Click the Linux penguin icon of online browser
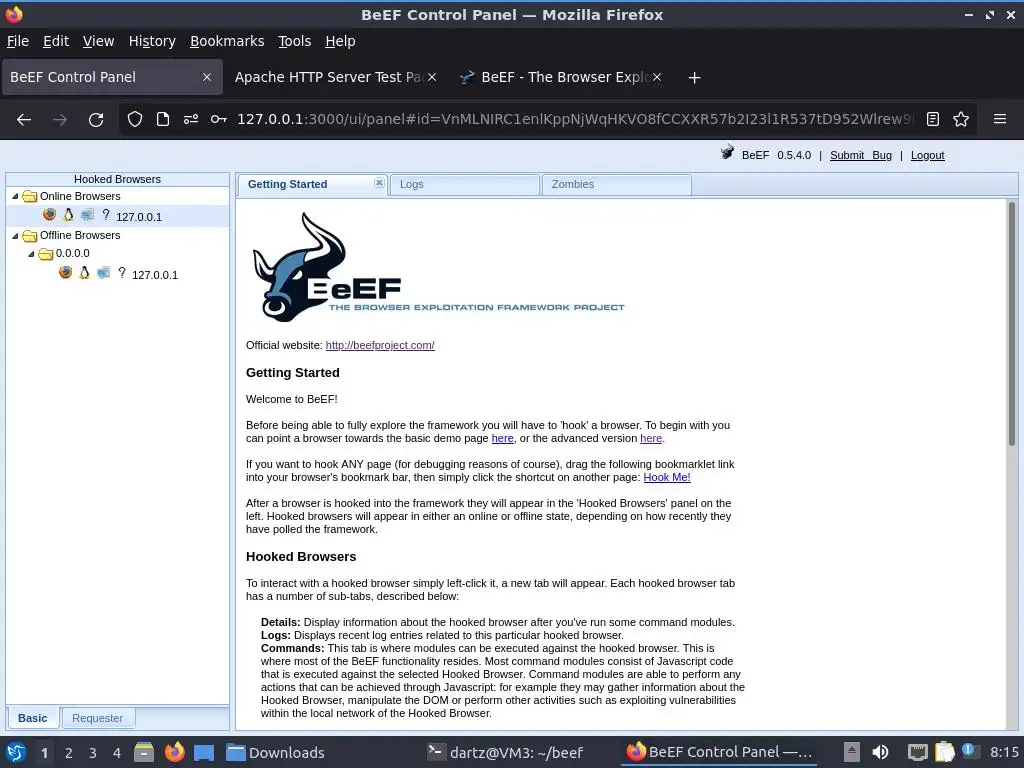 (x=69, y=214)
